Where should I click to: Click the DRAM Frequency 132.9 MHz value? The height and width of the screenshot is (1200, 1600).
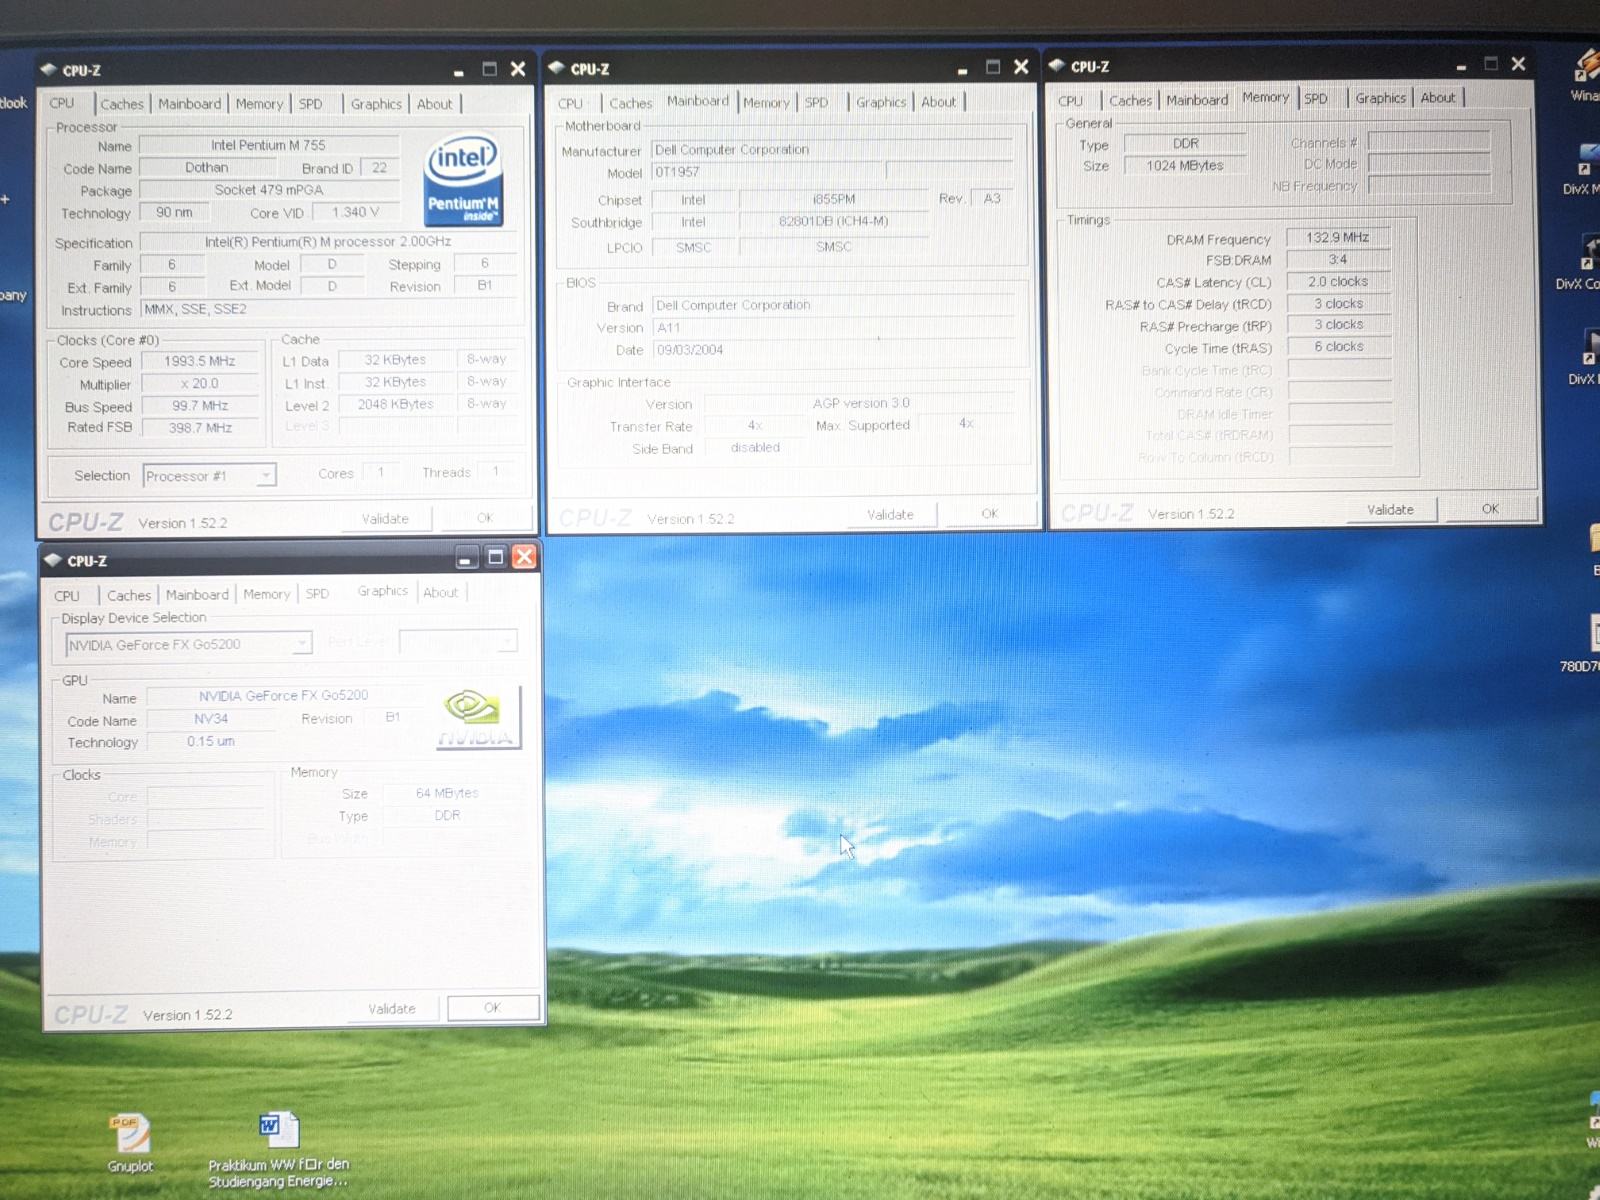click(1337, 237)
